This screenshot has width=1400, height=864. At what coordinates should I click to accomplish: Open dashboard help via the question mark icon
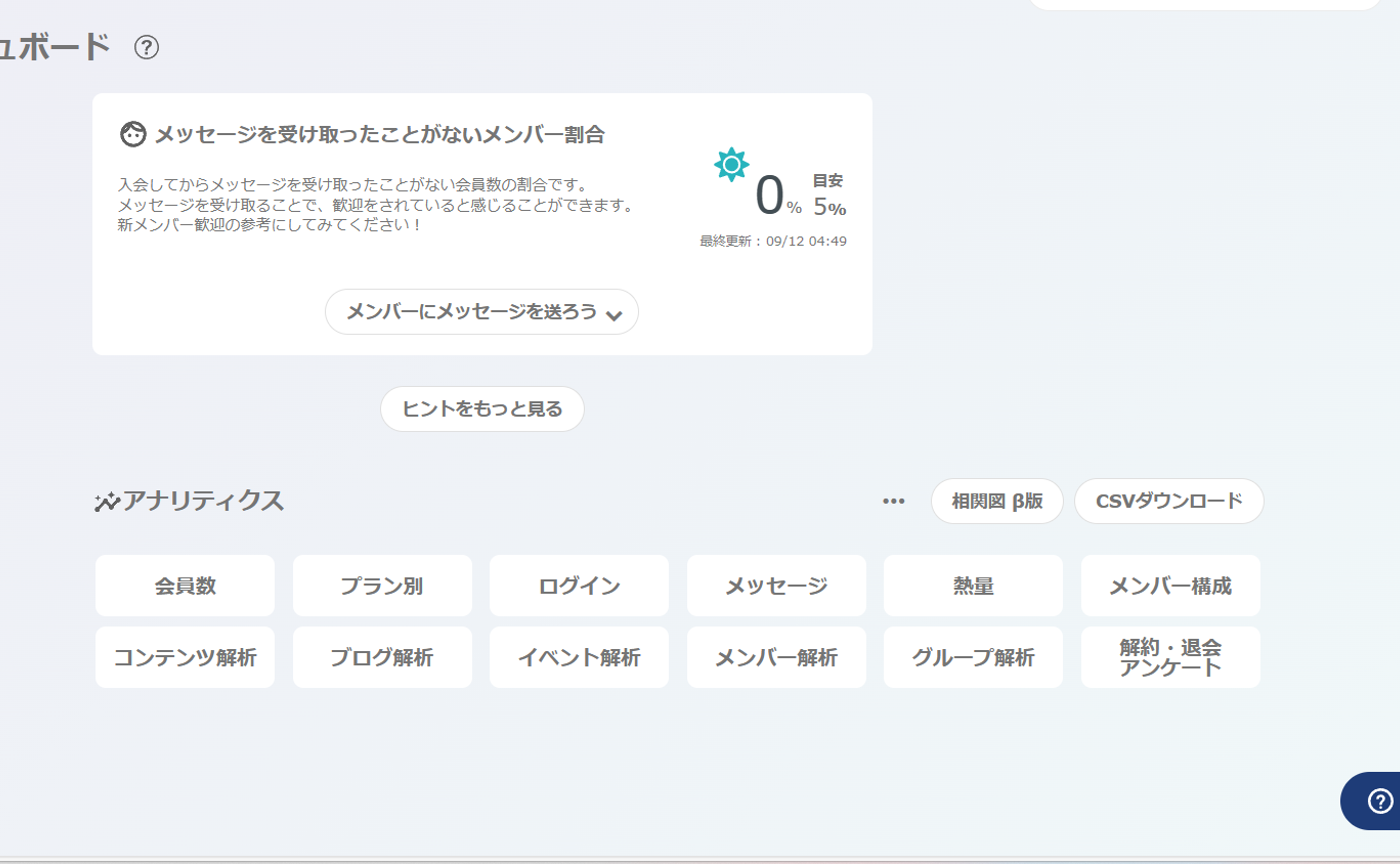(x=146, y=46)
